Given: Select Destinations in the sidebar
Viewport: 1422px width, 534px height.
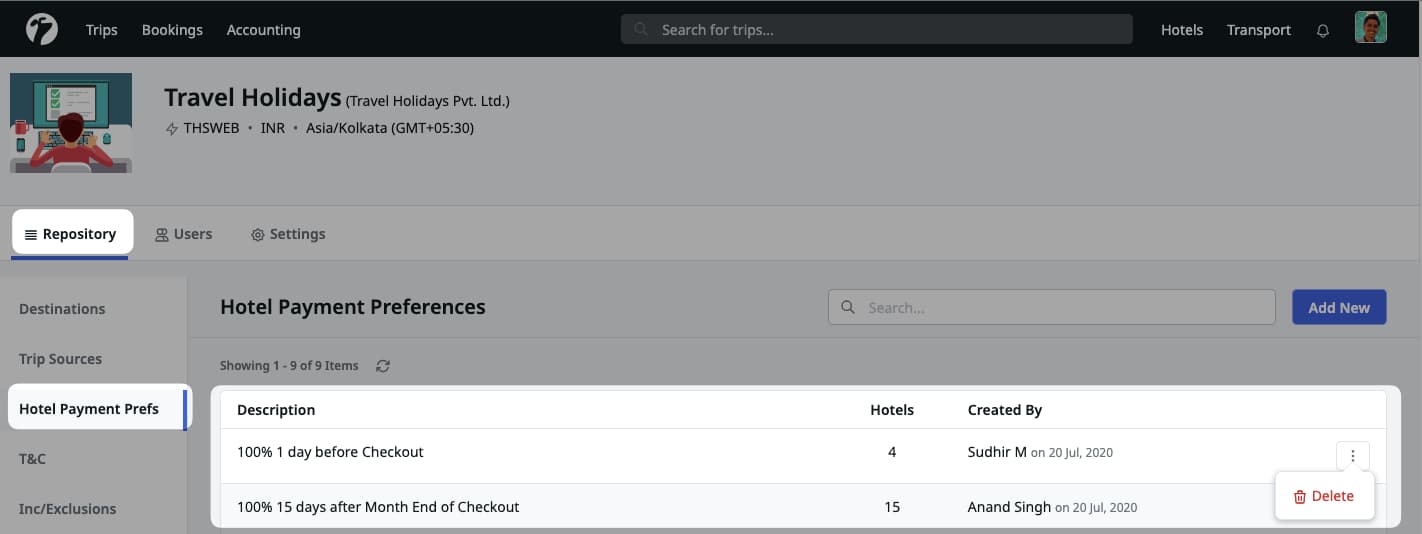Looking at the screenshot, I should coord(62,309).
